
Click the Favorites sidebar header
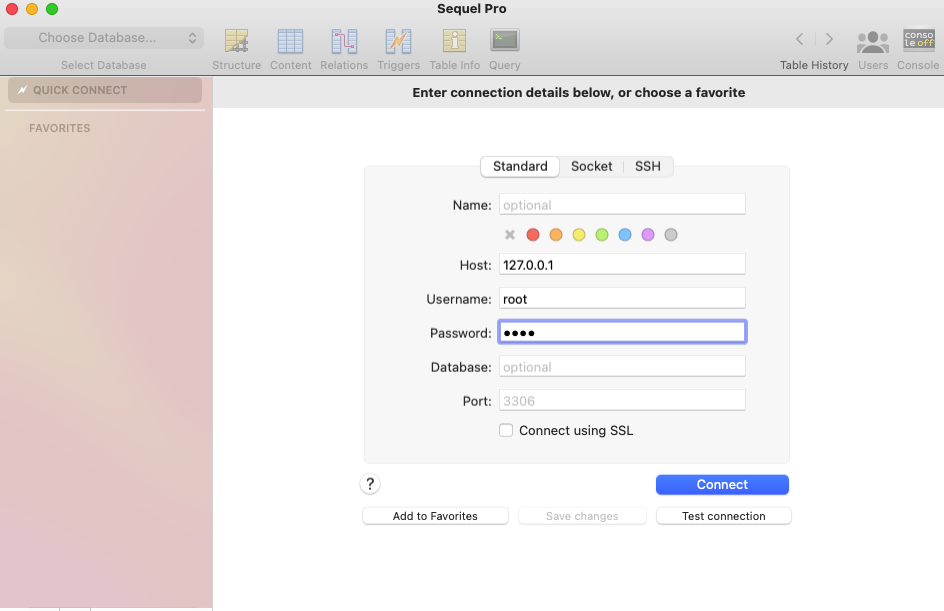60,128
